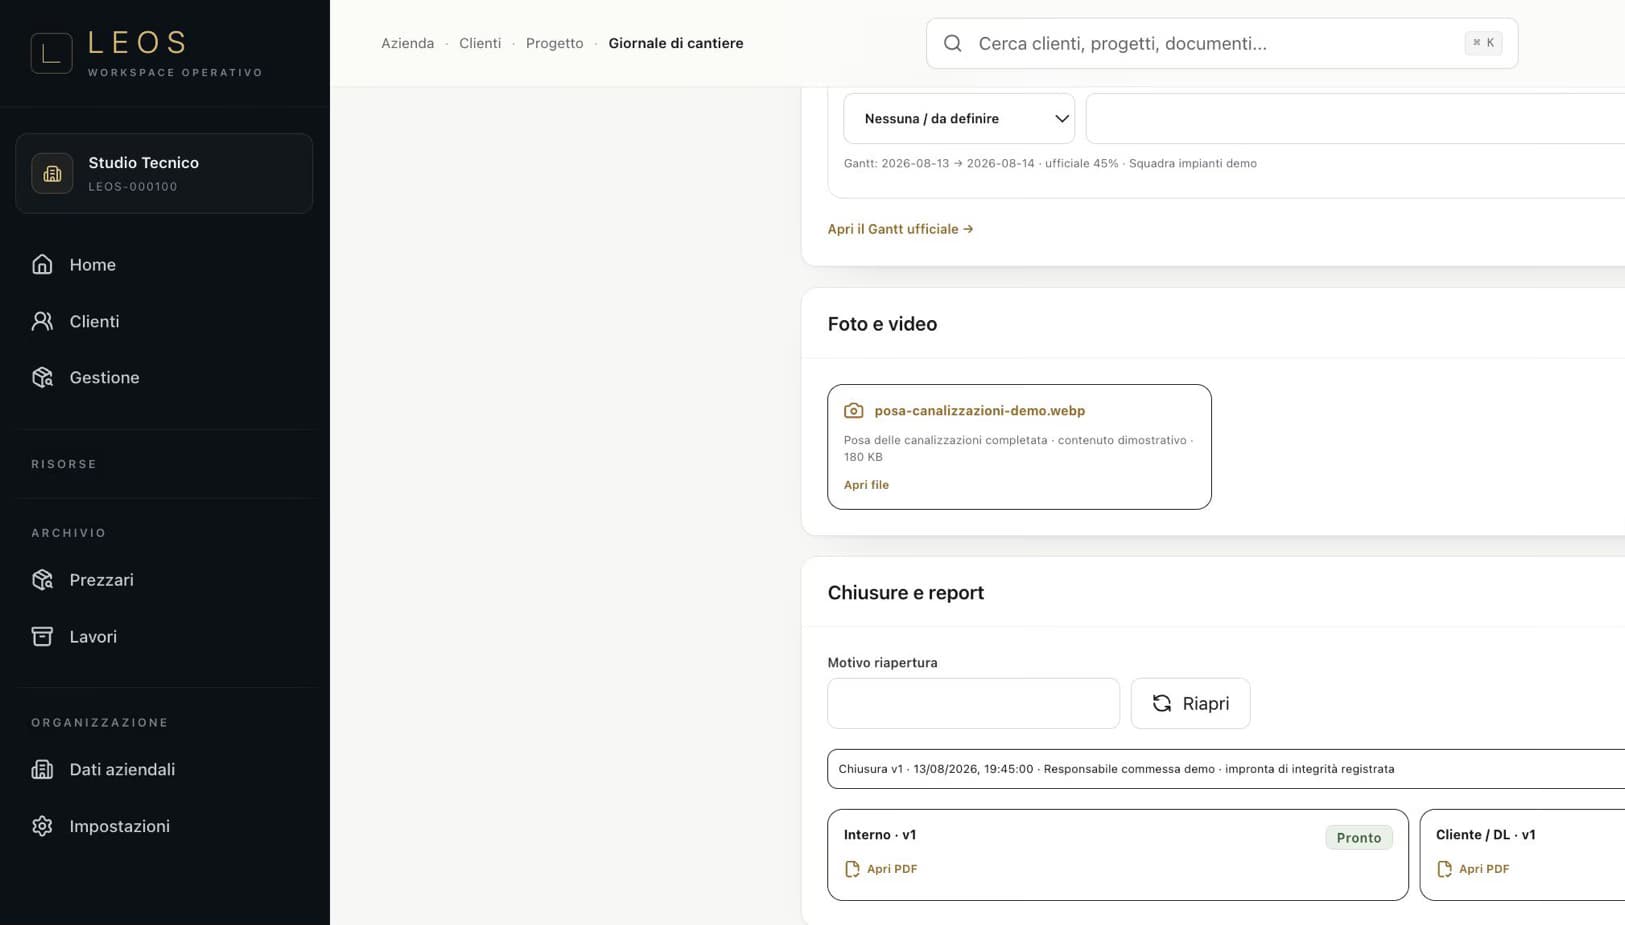
Task: Open the Studio Tecnico workspace card
Action: [164, 173]
